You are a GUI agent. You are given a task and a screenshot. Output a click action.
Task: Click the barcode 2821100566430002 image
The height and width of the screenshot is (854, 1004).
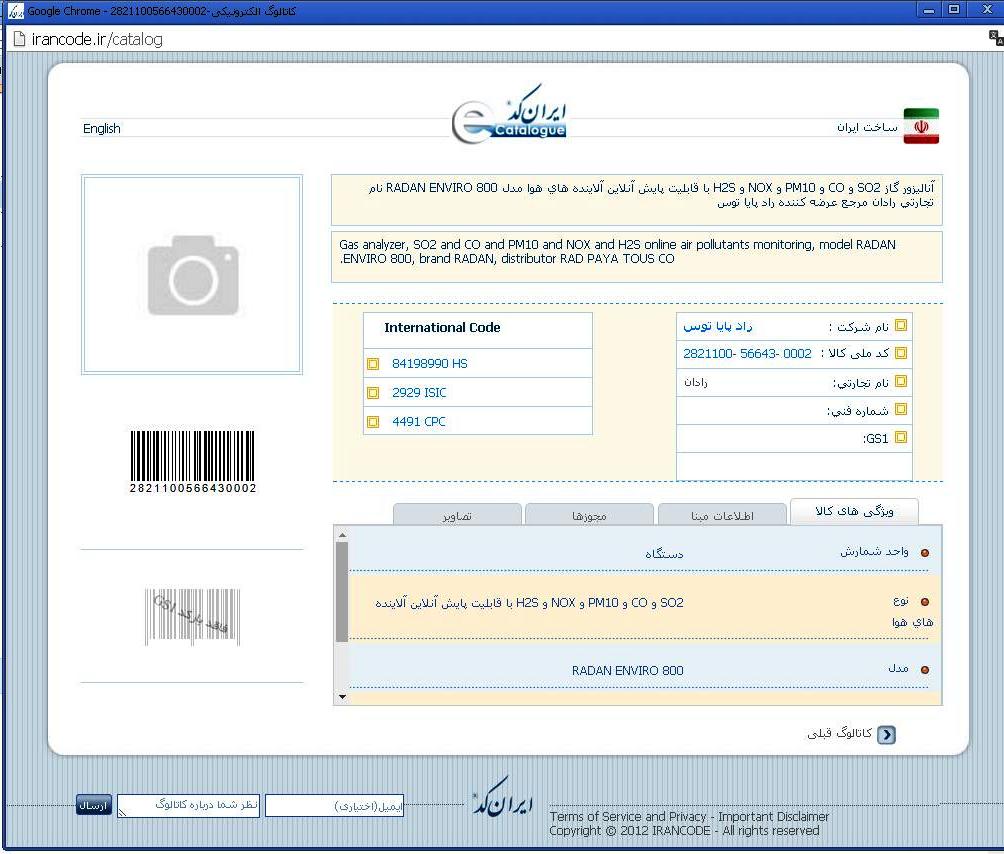193,462
